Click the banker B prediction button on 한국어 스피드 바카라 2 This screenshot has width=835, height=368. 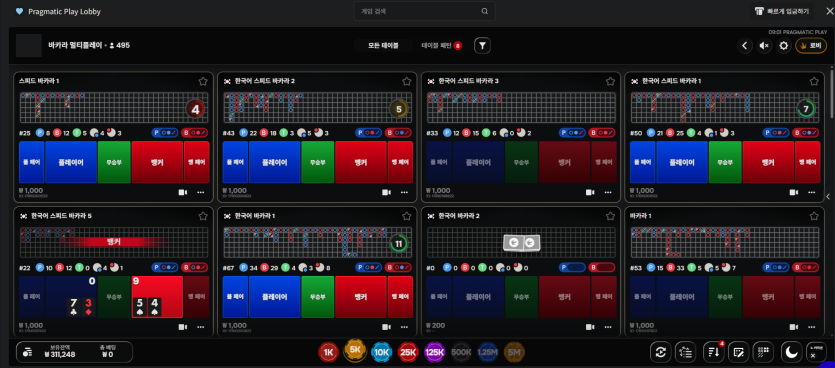(x=399, y=133)
